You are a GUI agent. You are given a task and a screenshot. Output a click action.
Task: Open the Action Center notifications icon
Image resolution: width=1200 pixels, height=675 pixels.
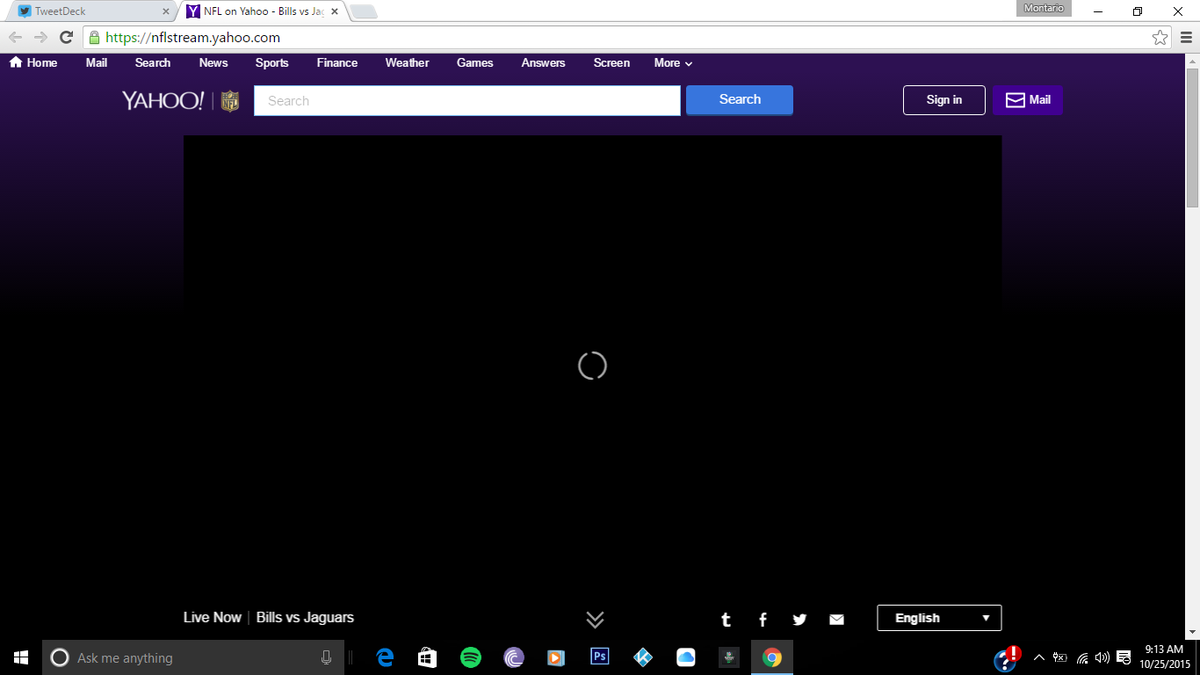pyautogui.click(x=1124, y=658)
